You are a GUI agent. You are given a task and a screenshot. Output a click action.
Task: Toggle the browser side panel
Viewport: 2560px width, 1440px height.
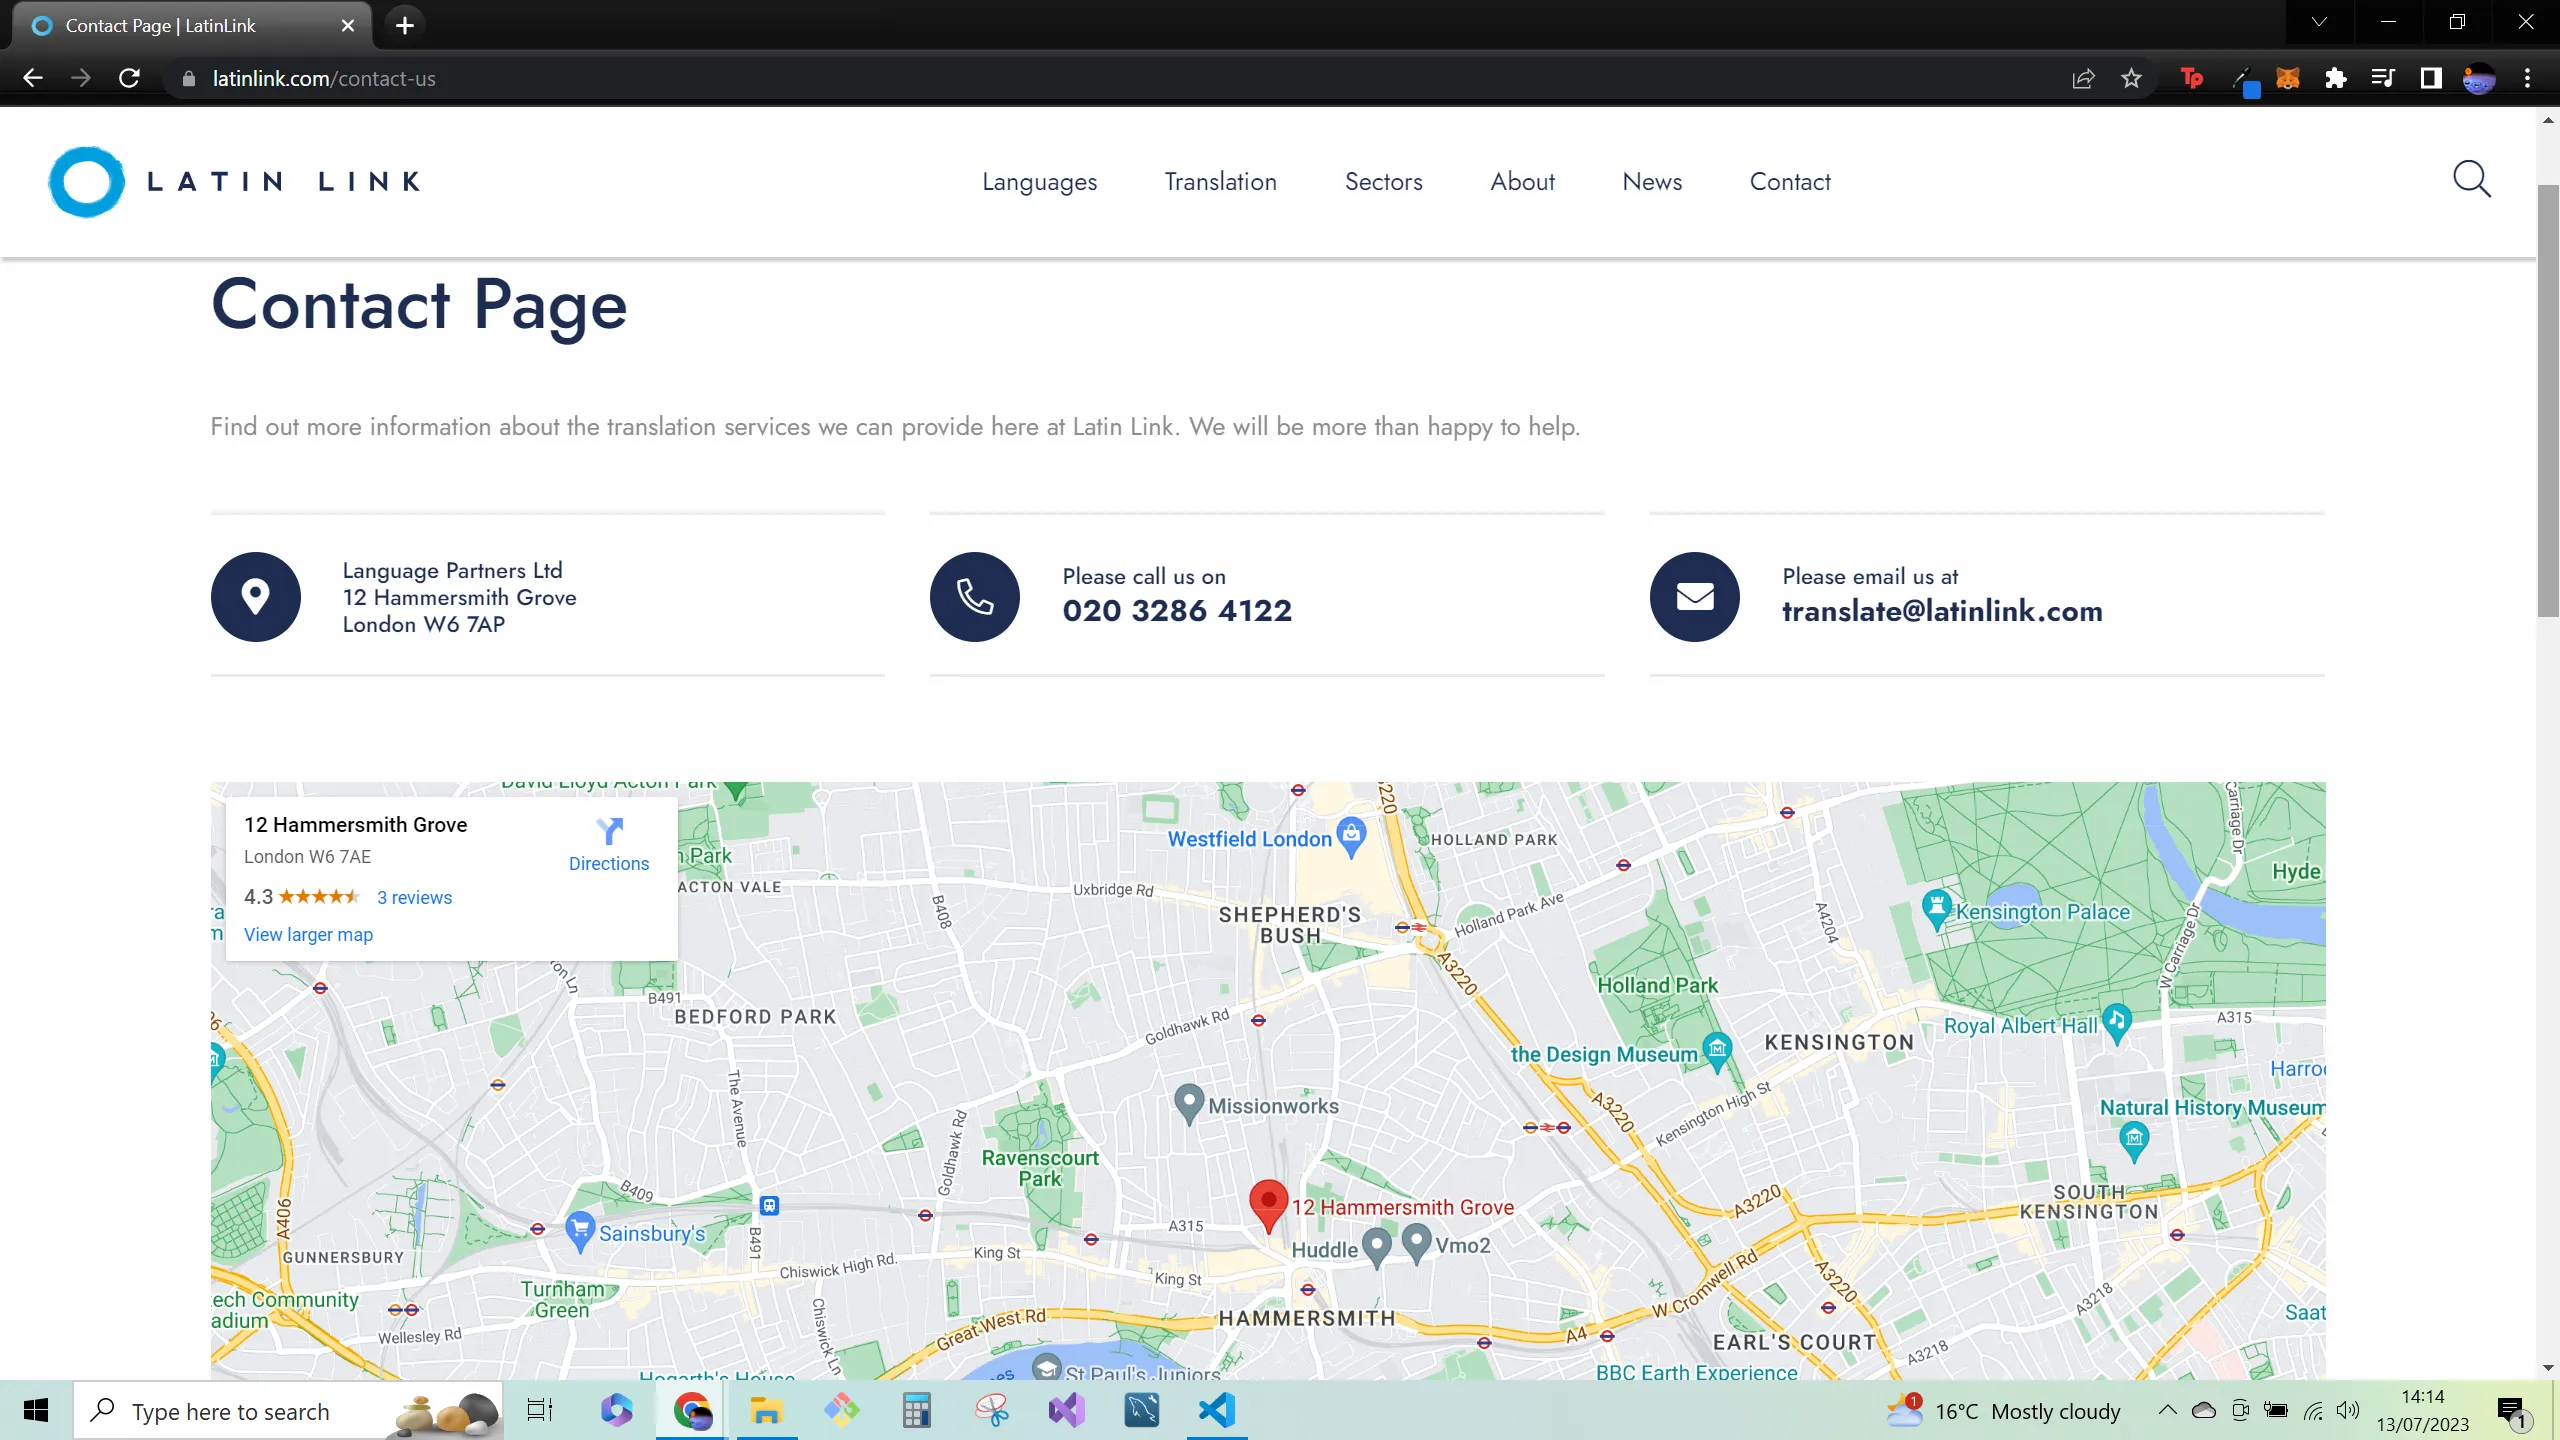click(2431, 78)
